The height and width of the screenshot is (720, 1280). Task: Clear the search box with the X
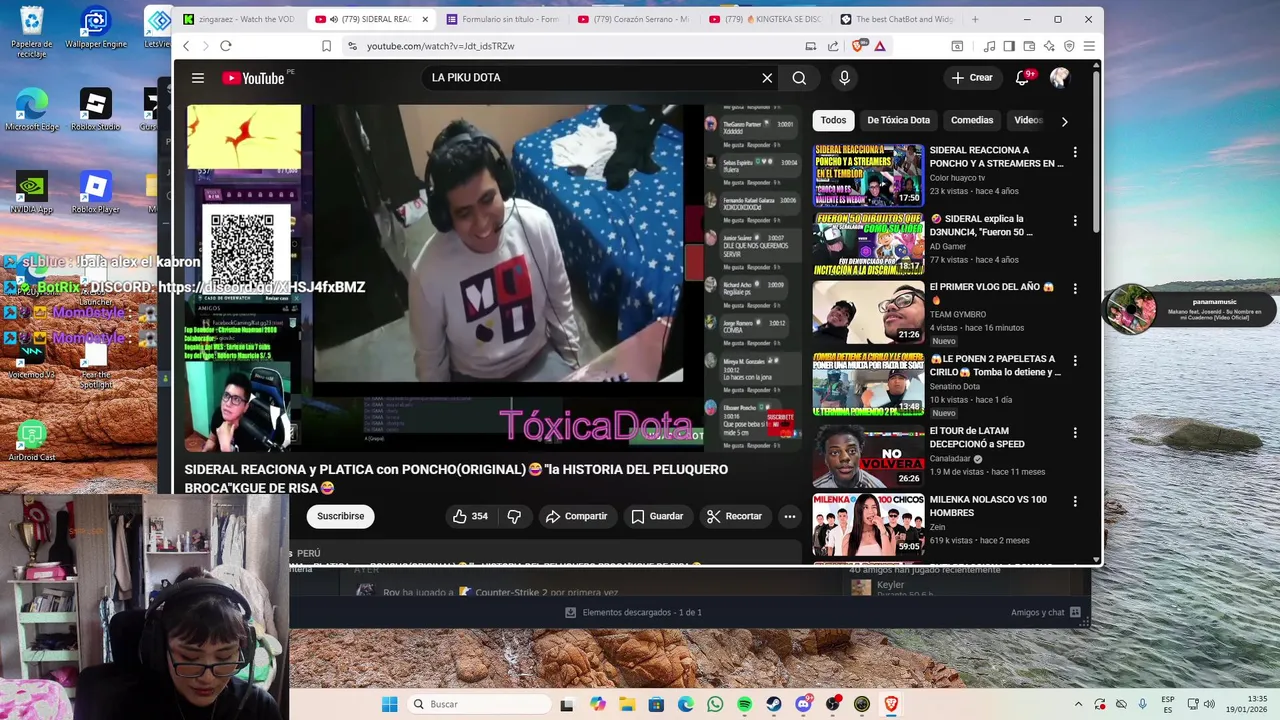pos(767,78)
